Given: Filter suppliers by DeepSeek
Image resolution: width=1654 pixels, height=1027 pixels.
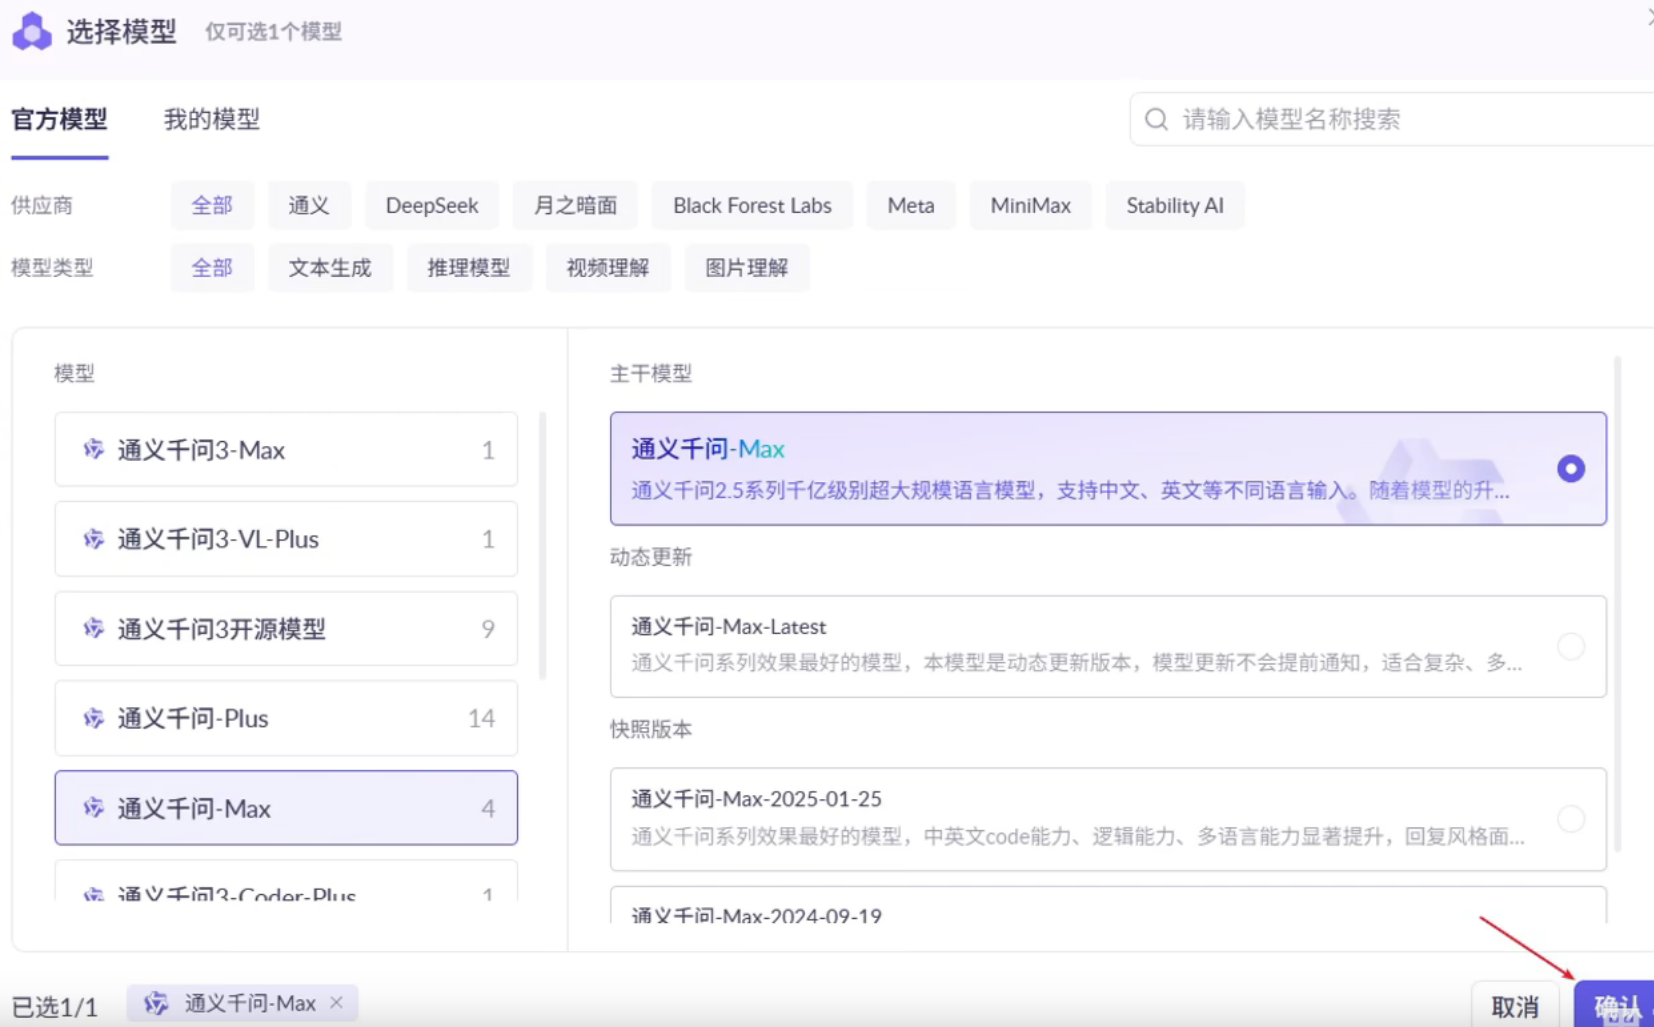Looking at the screenshot, I should pyautogui.click(x=432, y=205).
